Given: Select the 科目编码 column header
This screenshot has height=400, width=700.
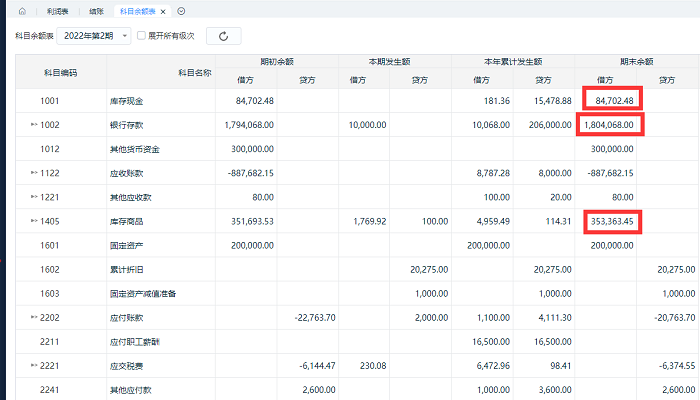Looking at the screenshot, I should pyautogui.click(x=60, y=73).
